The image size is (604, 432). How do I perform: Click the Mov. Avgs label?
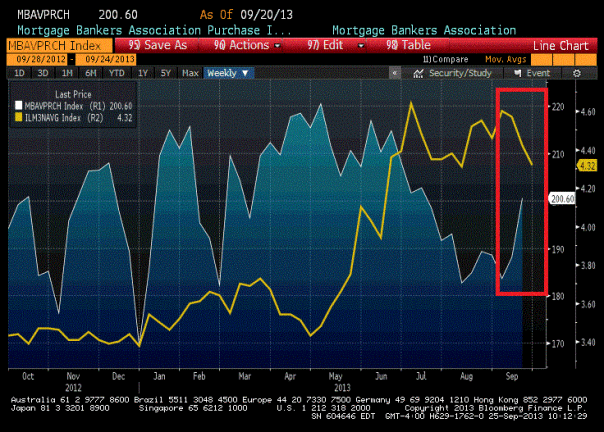click(505, 59)
